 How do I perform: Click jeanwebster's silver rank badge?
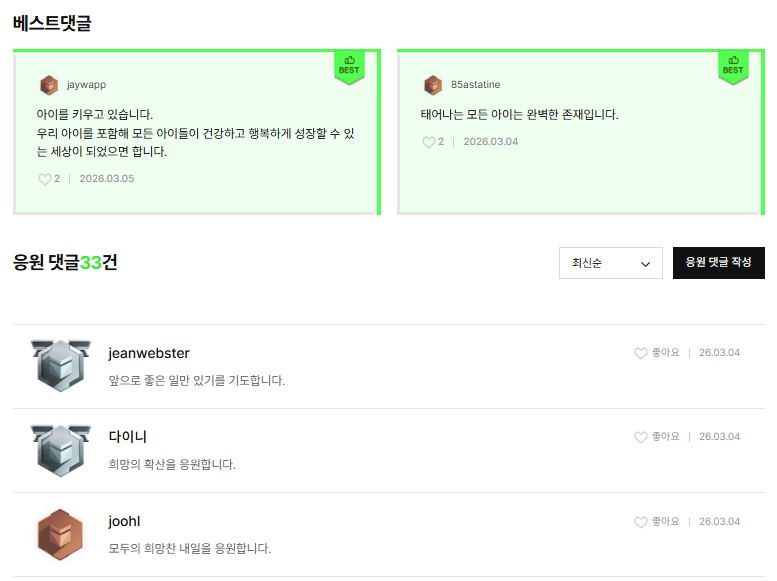click(61, 365)
